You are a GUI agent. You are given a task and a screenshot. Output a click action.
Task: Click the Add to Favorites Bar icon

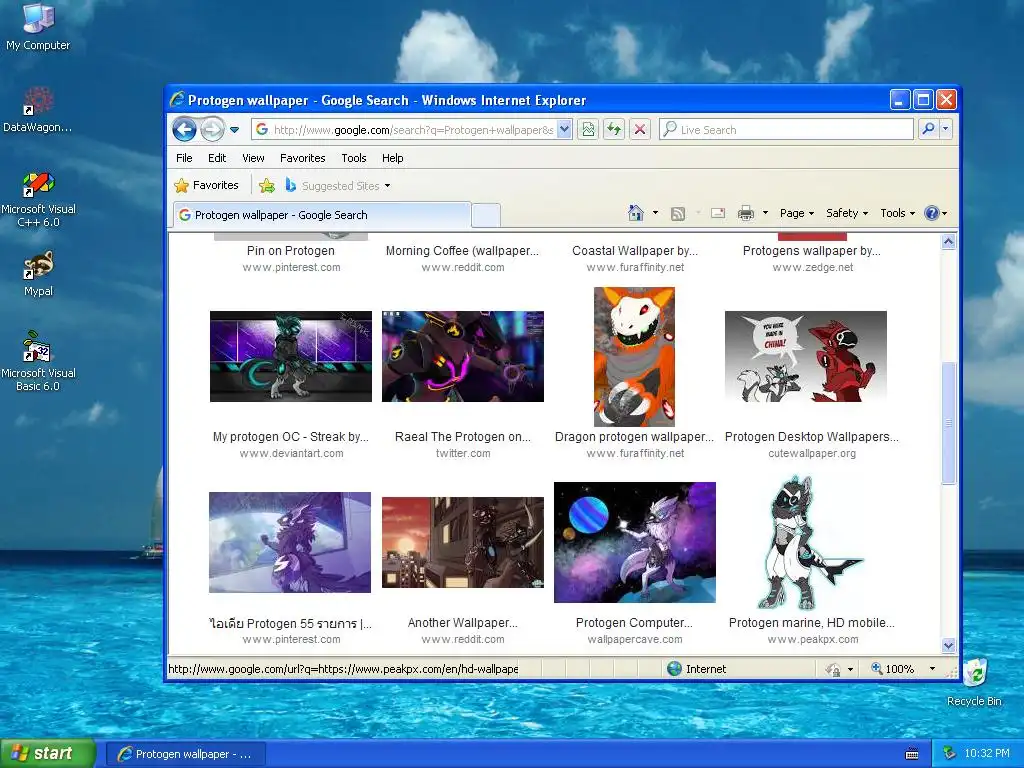(267, 186)
